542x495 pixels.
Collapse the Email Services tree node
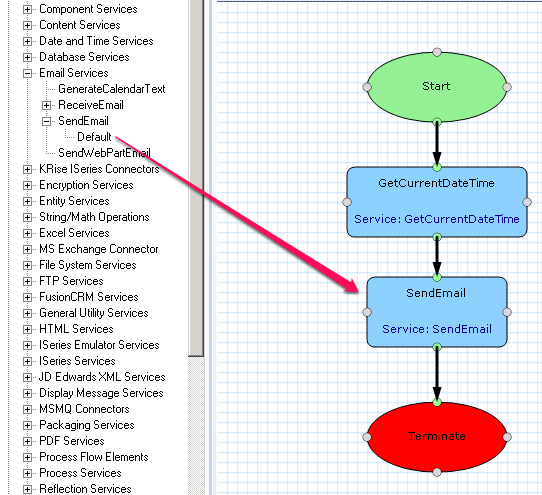(27, 73)
